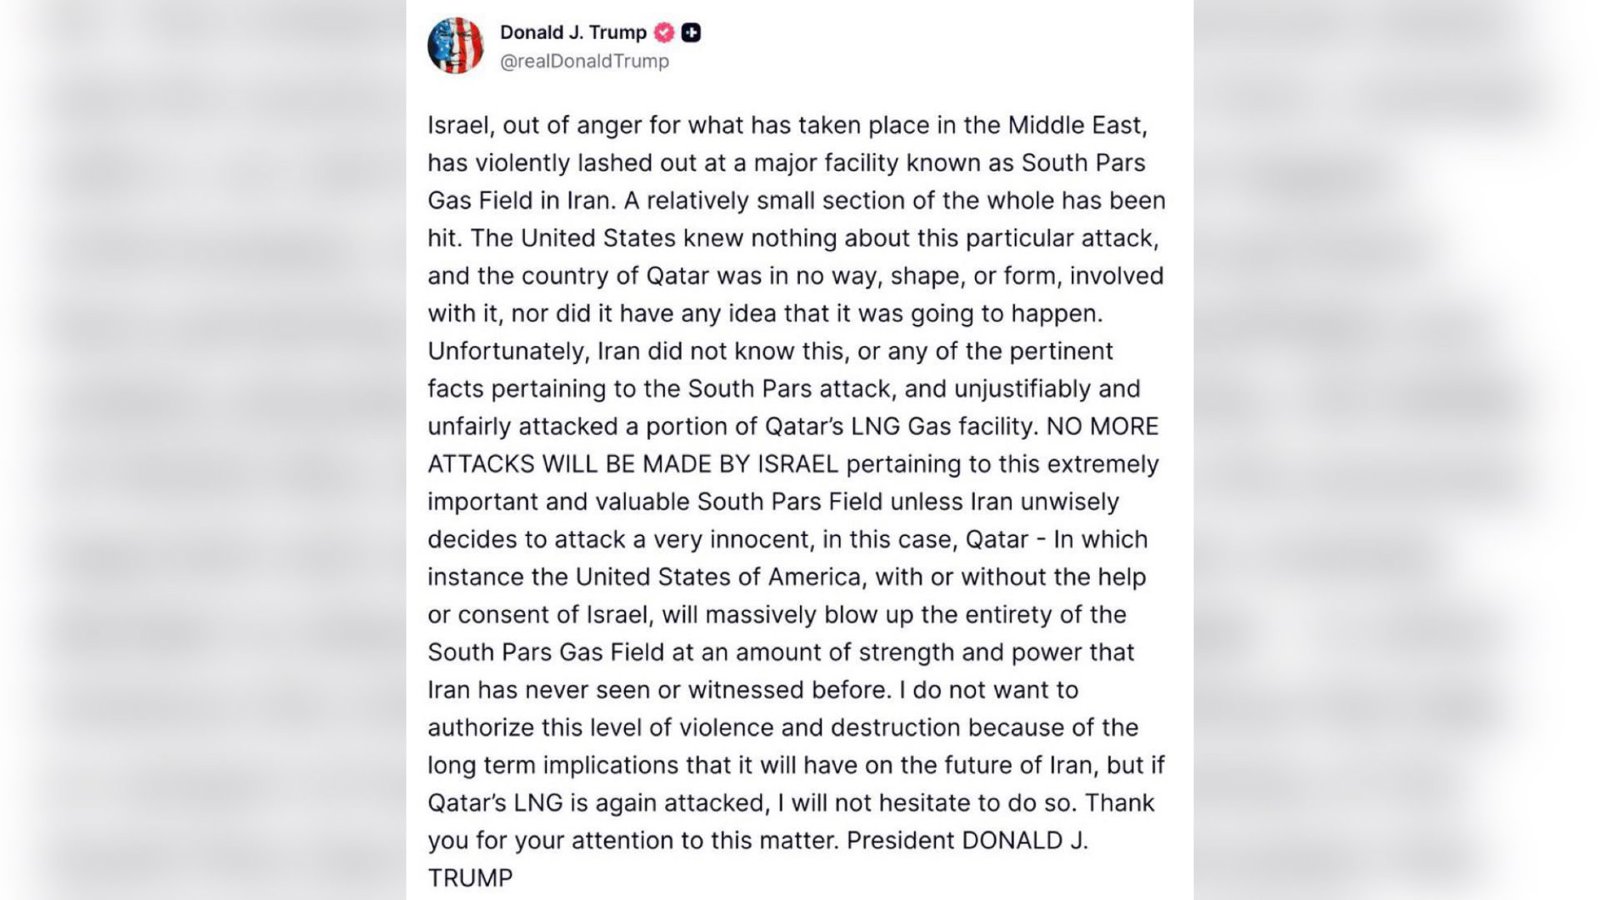Screen dimensions: 1600x900
Task: Click the word "unjustifiably" in the post
Action: click(1022, 389)
